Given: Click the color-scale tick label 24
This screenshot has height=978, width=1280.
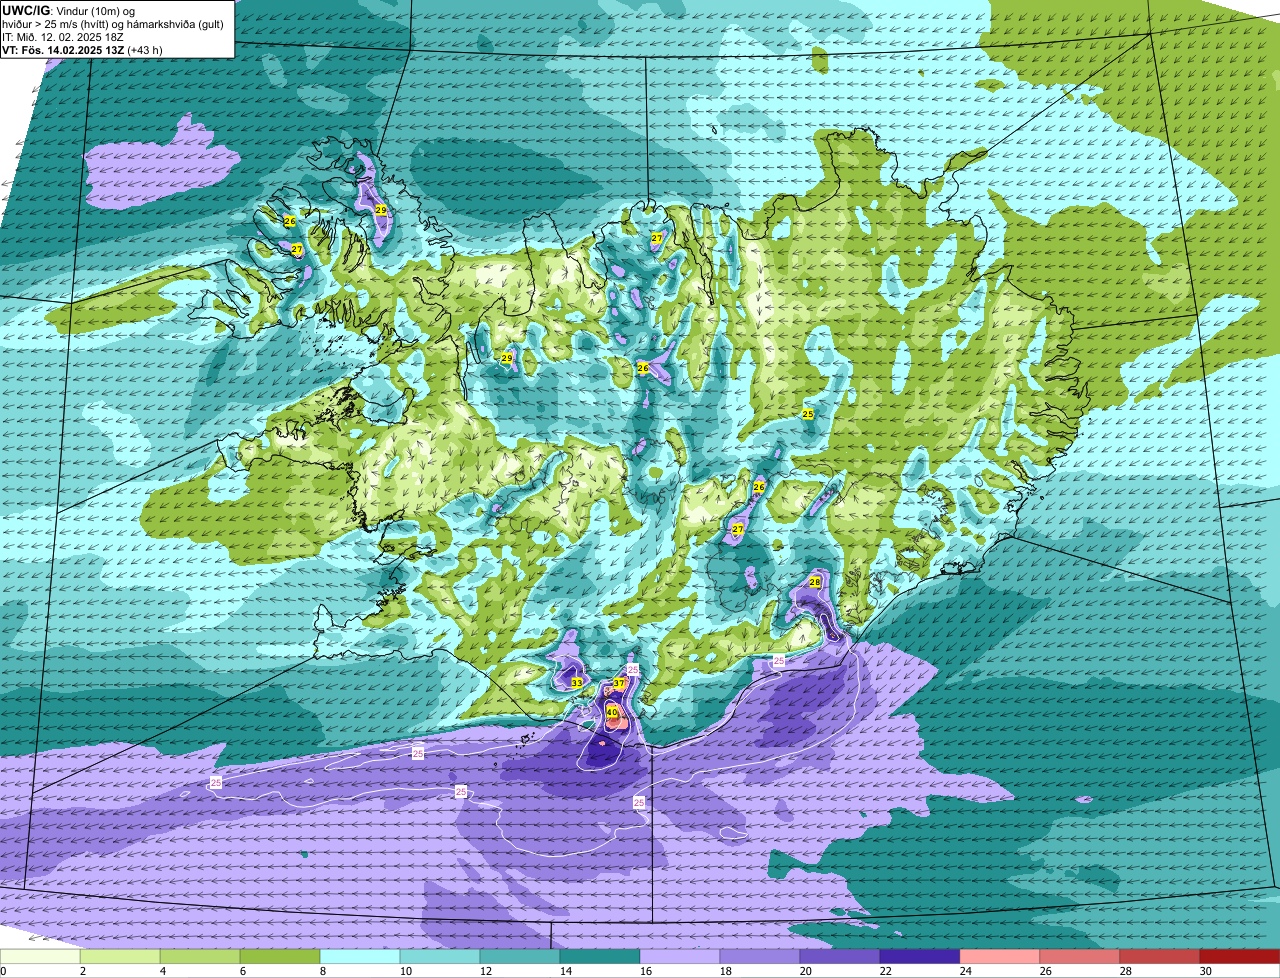Looking at the screenshot, I should click(965, 971).
